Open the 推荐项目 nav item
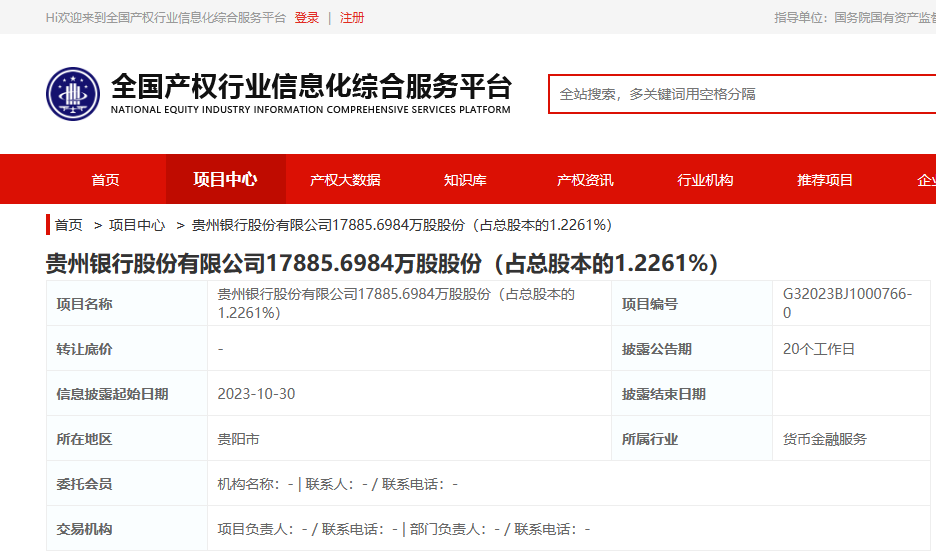This screenshot has height=553, width=936. coord(825,180)
